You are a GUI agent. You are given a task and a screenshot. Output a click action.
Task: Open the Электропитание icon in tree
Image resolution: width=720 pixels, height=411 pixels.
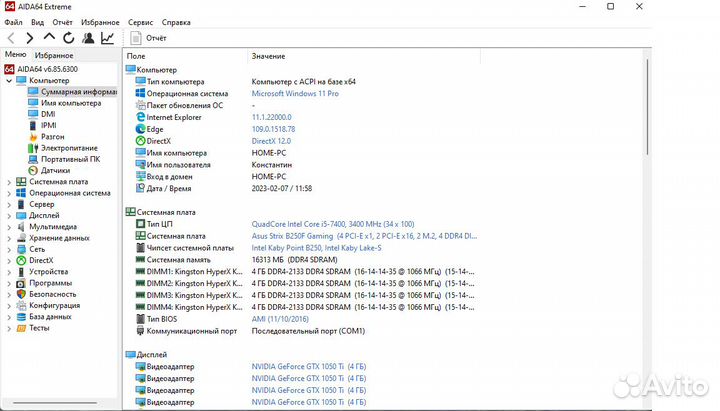[x=33, y=148]
